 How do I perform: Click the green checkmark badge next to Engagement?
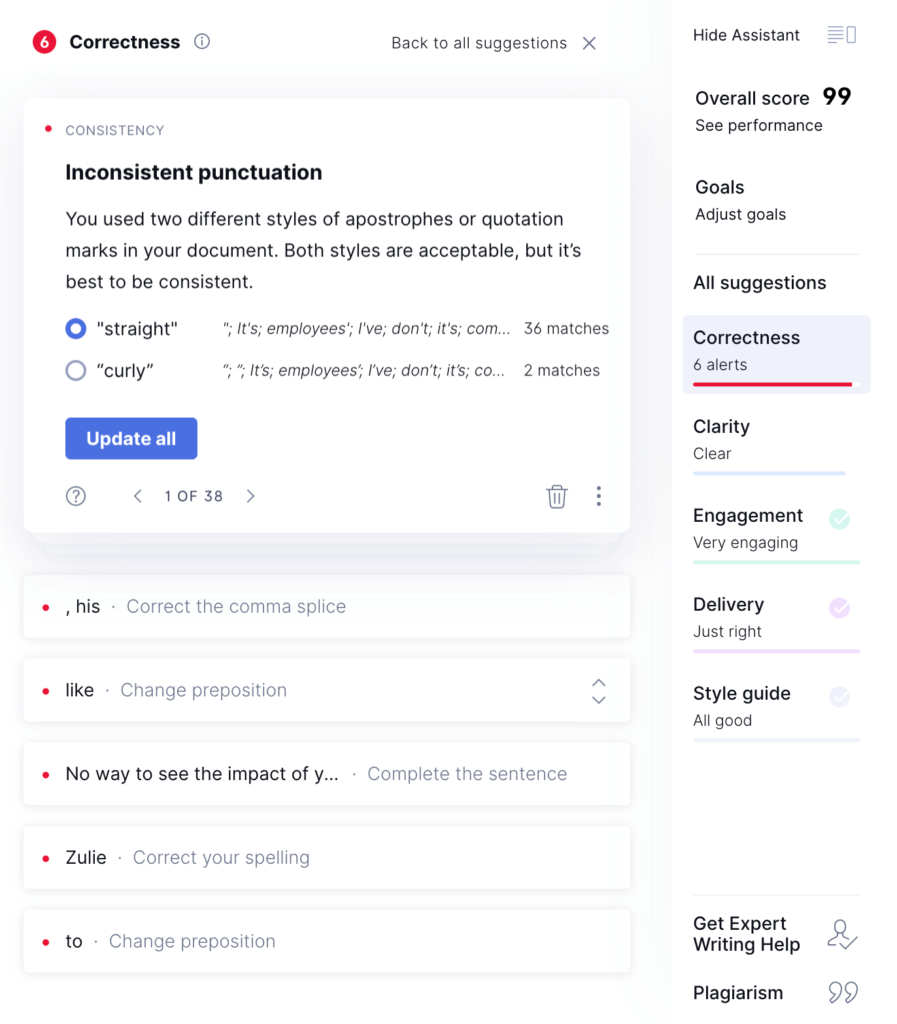point(840,520)
